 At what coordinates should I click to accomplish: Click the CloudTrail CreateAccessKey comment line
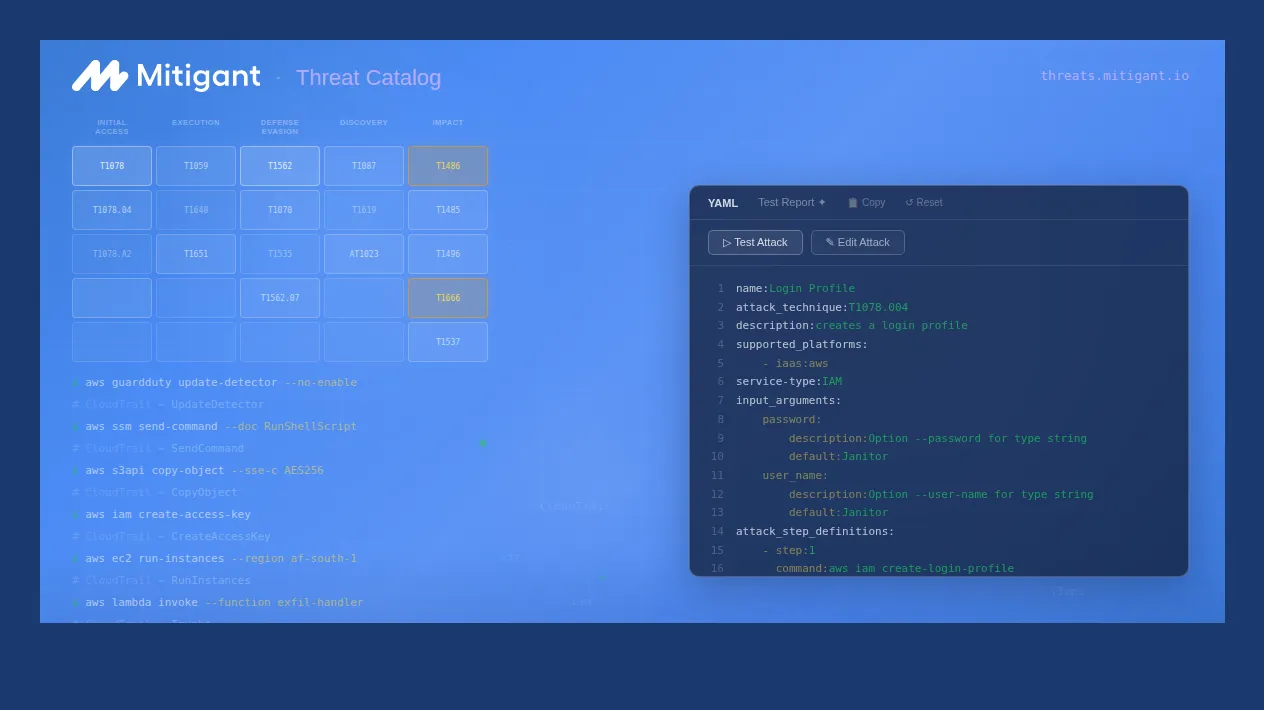tap(171, 536)
